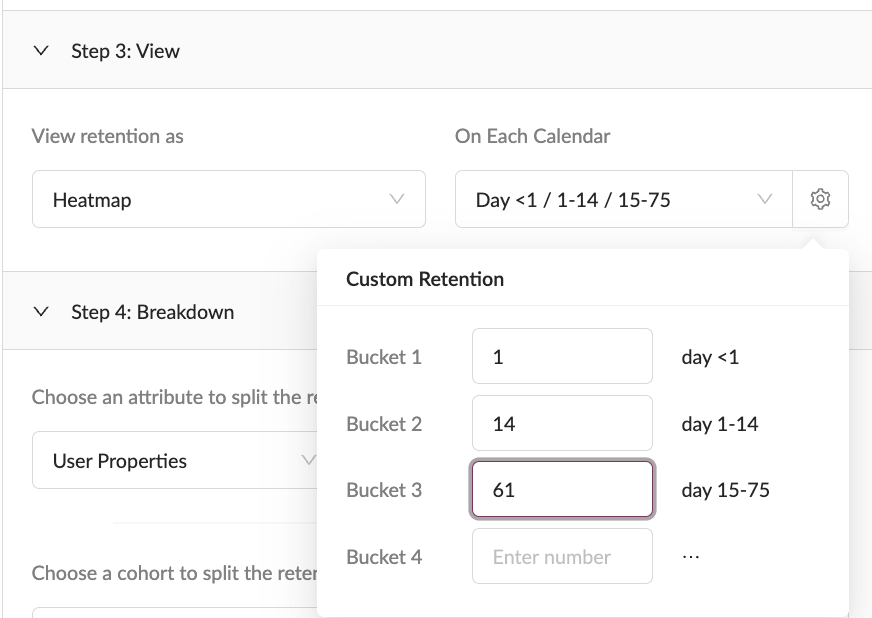Open the Day <1 / 1-14 / 15-75 dropdown
872x618 pixels.
pyautogui.click(x=623, y=199)
